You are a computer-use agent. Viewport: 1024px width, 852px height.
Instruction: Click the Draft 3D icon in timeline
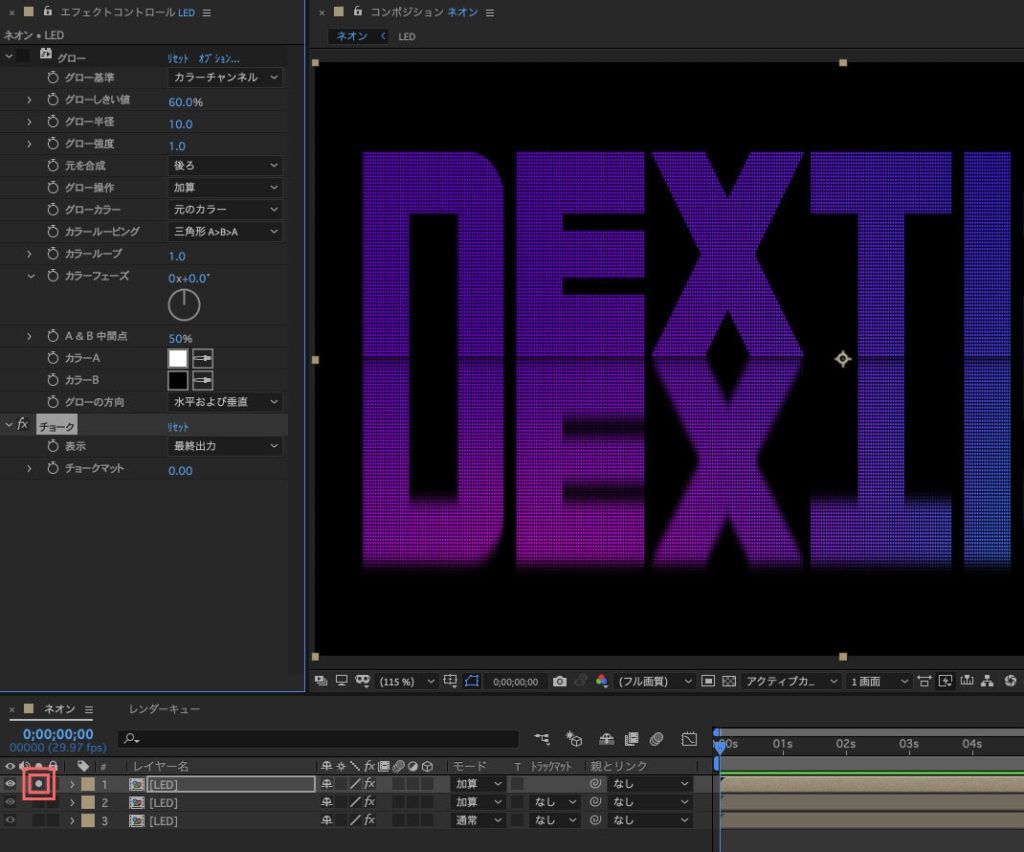[574, 738]
